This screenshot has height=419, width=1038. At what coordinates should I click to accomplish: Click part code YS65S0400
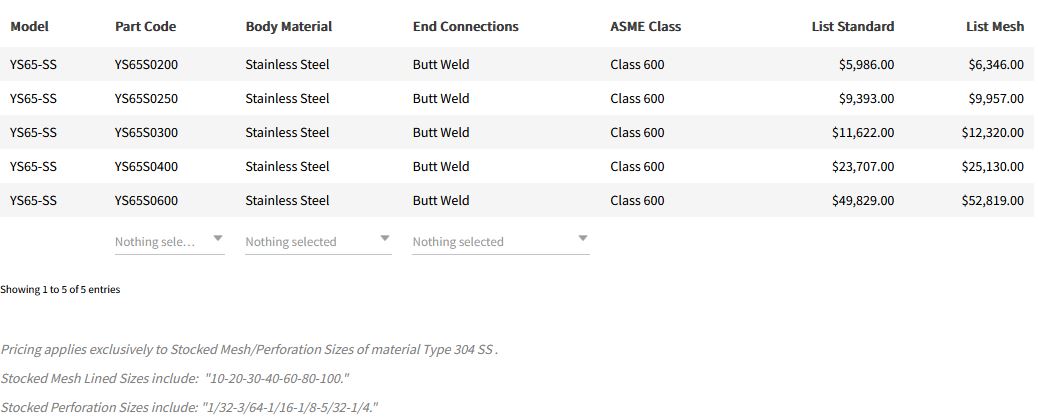click(146, 167)
